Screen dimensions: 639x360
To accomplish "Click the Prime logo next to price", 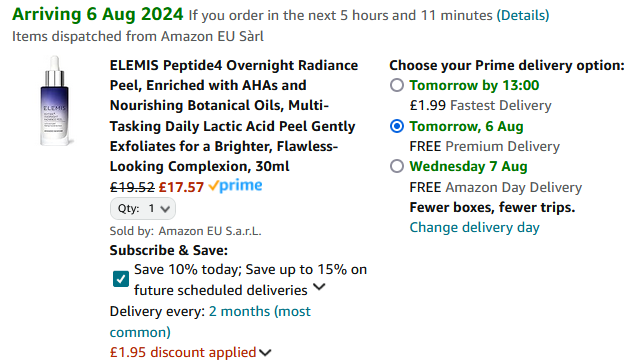I will [x=235, y=186].
